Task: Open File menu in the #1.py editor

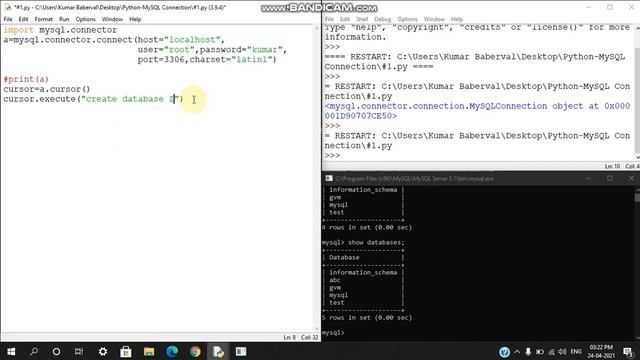Action: (8, 19)
